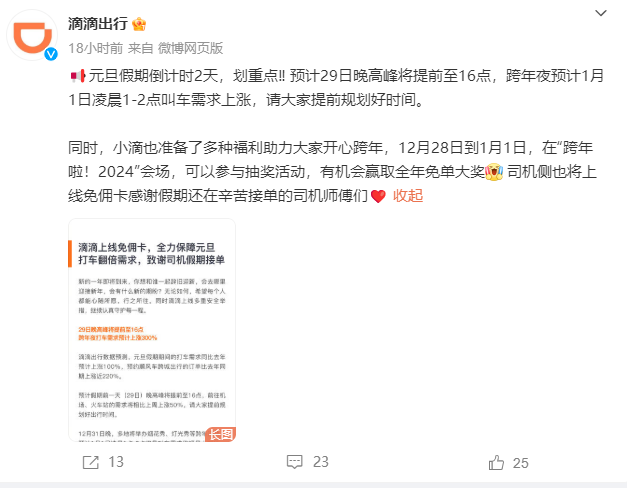Expand the post options chevron menu
627x488 pixels.
pyautogui.click(x=601, y=13)
